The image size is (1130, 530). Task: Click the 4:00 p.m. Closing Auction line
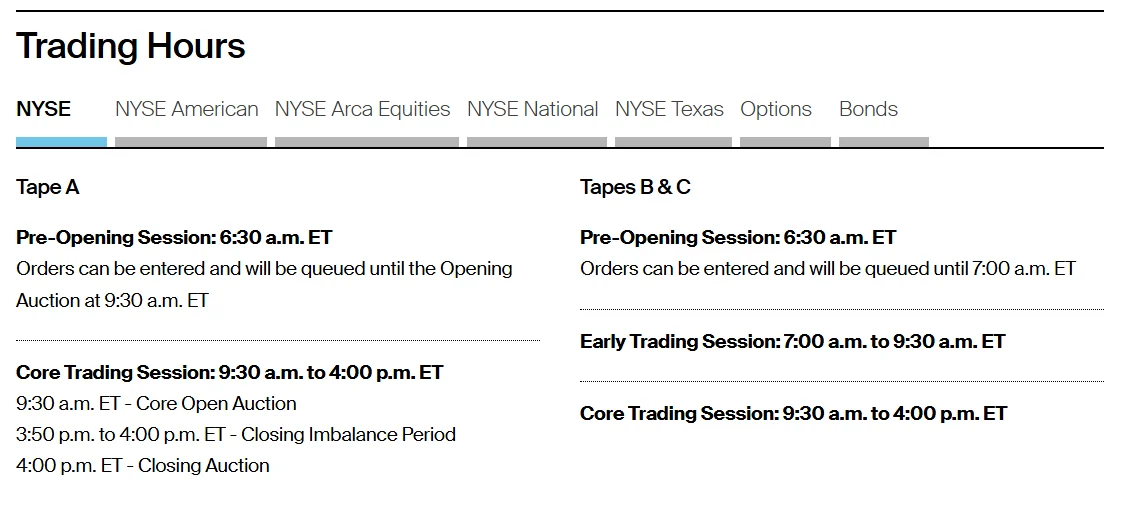pos(143,466)
